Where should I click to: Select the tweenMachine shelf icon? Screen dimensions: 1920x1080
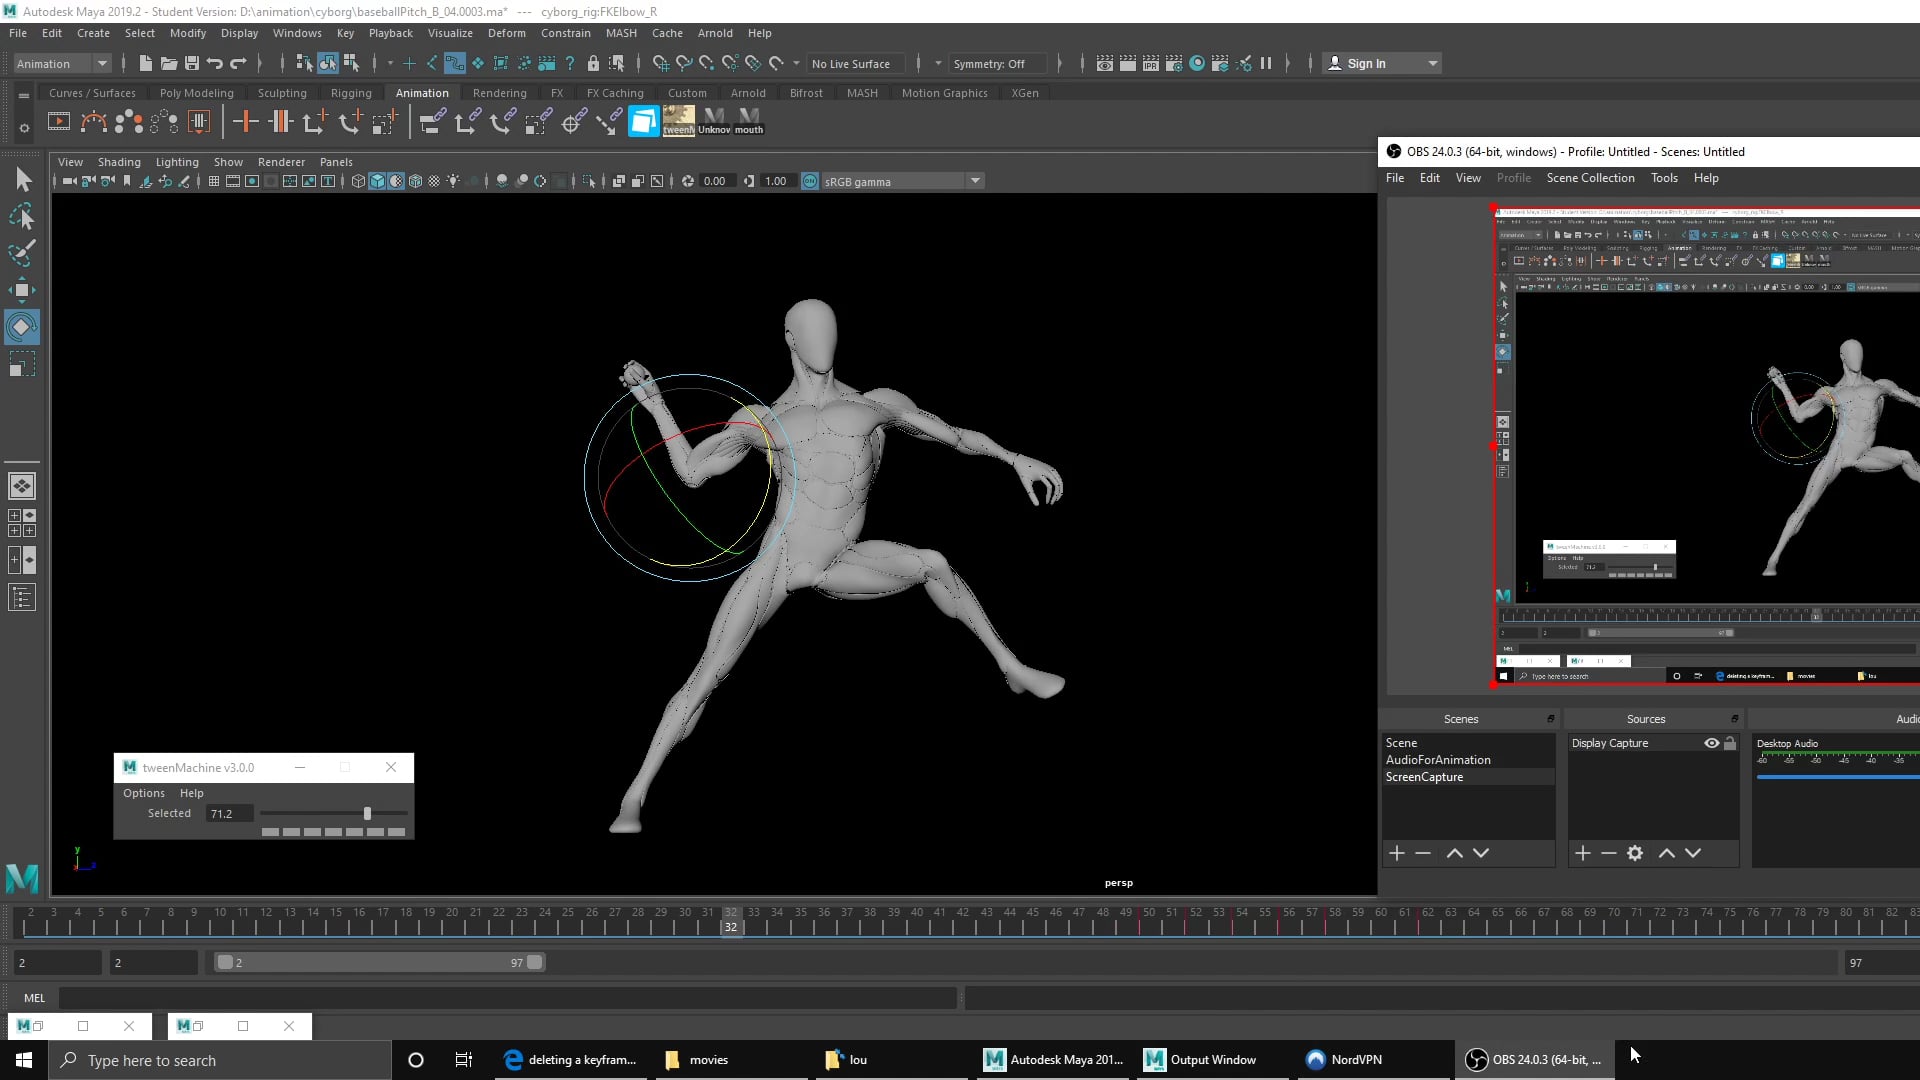point(678,121)
